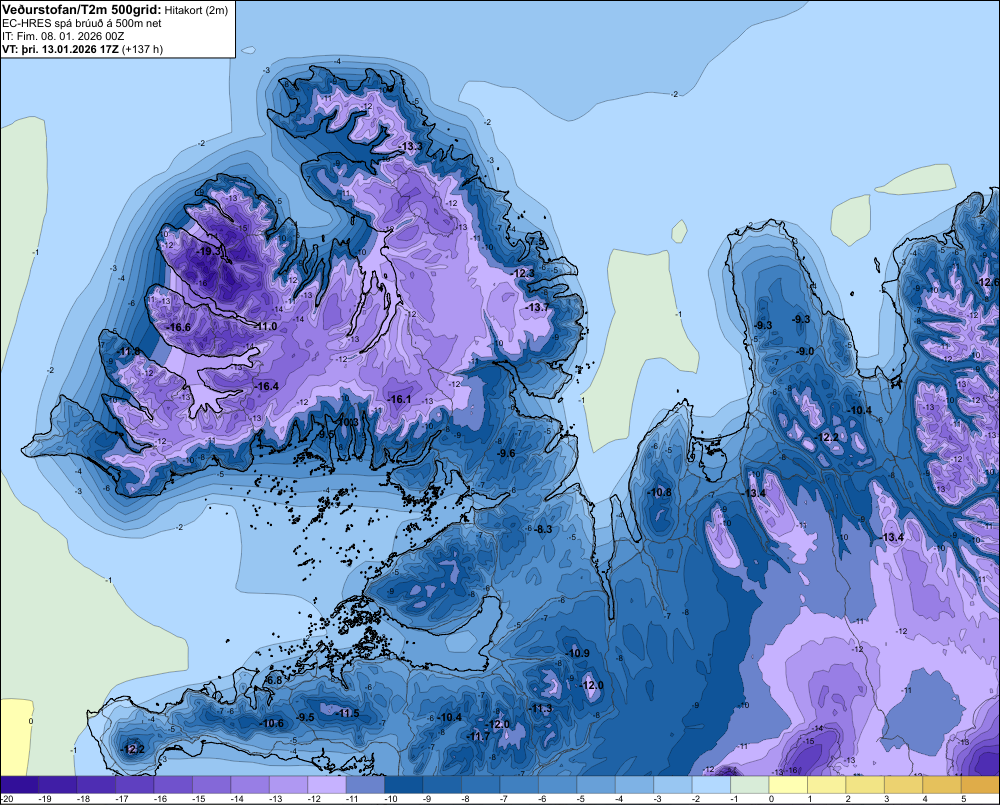The width and height of the screenshot is (1000, 805).
Task: Select the -8.3 temperature reading
Action: point(543,529)
